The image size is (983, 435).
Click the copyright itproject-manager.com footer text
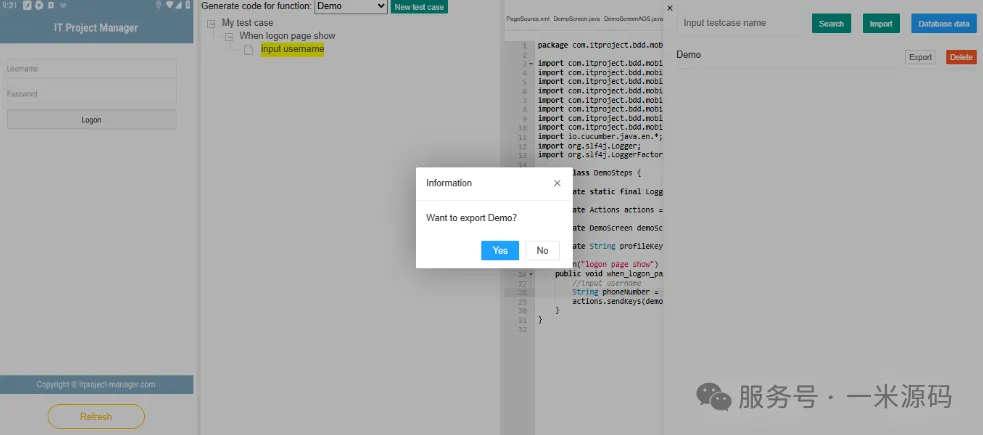coord(96,384)
